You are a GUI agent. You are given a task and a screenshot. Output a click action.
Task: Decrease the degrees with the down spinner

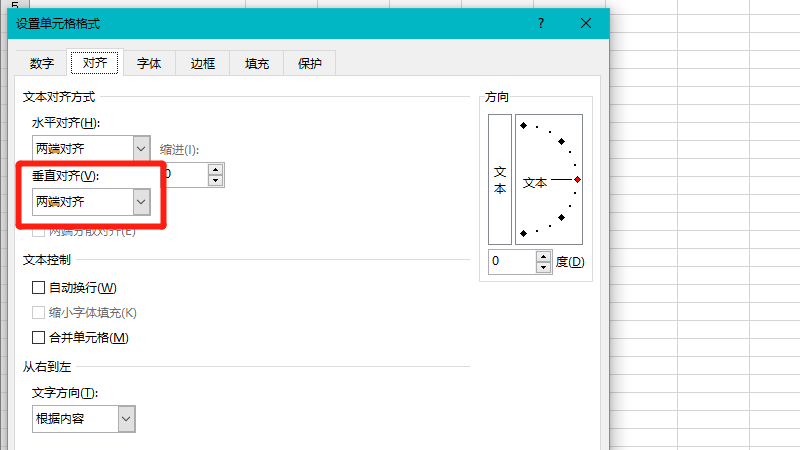pos(544,267)
